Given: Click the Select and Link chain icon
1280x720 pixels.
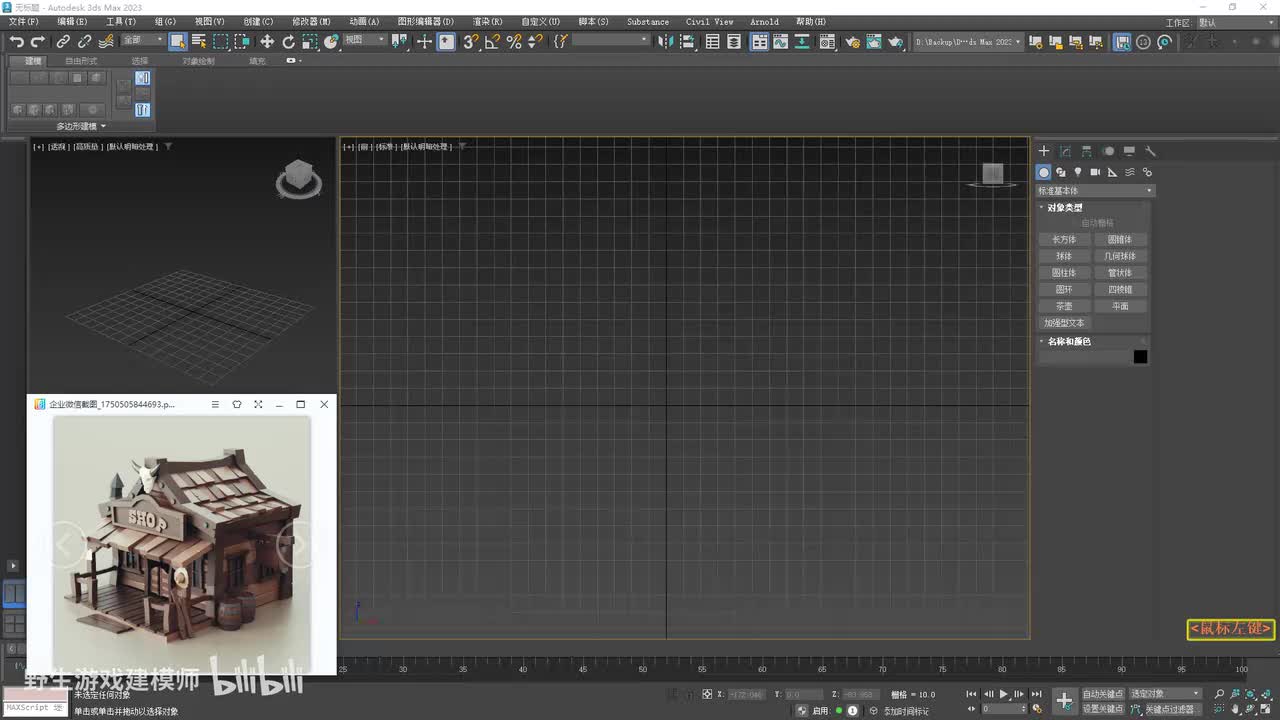Looking at the screenshot, I should (x=63, y=41).
